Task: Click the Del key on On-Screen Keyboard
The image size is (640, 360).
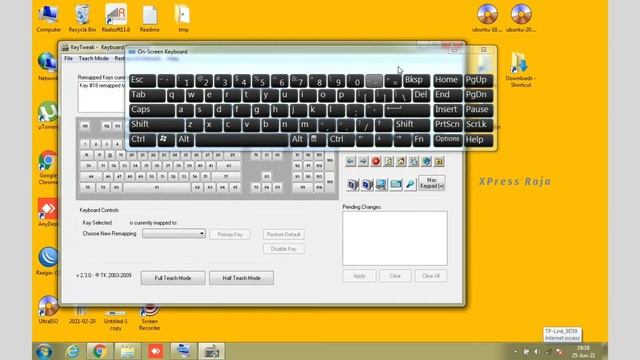Action: coord(421,96)
